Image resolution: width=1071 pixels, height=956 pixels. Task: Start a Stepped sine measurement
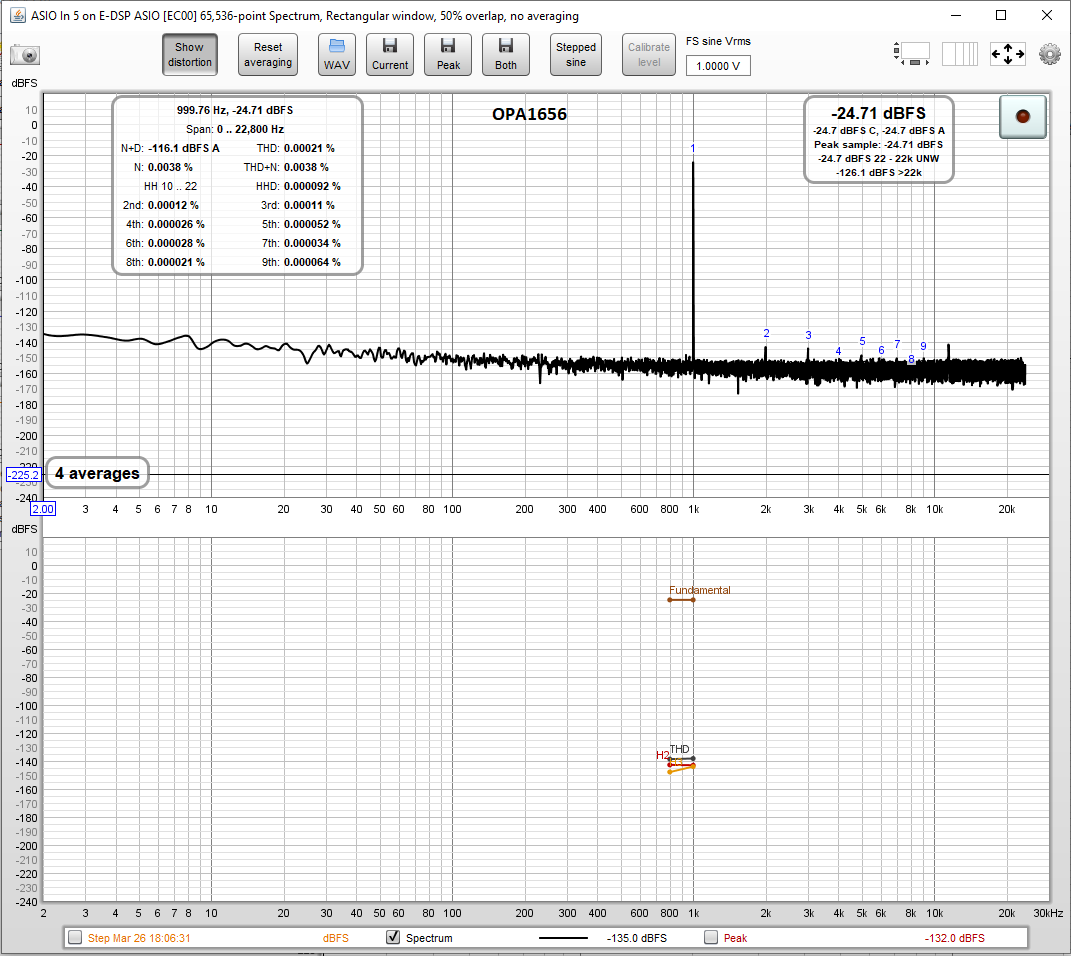576,55
